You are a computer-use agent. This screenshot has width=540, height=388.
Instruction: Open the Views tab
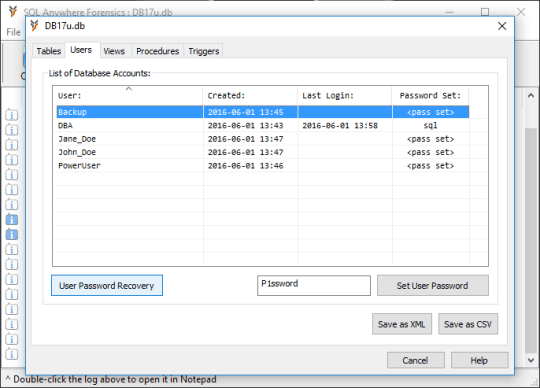[114, 51]
